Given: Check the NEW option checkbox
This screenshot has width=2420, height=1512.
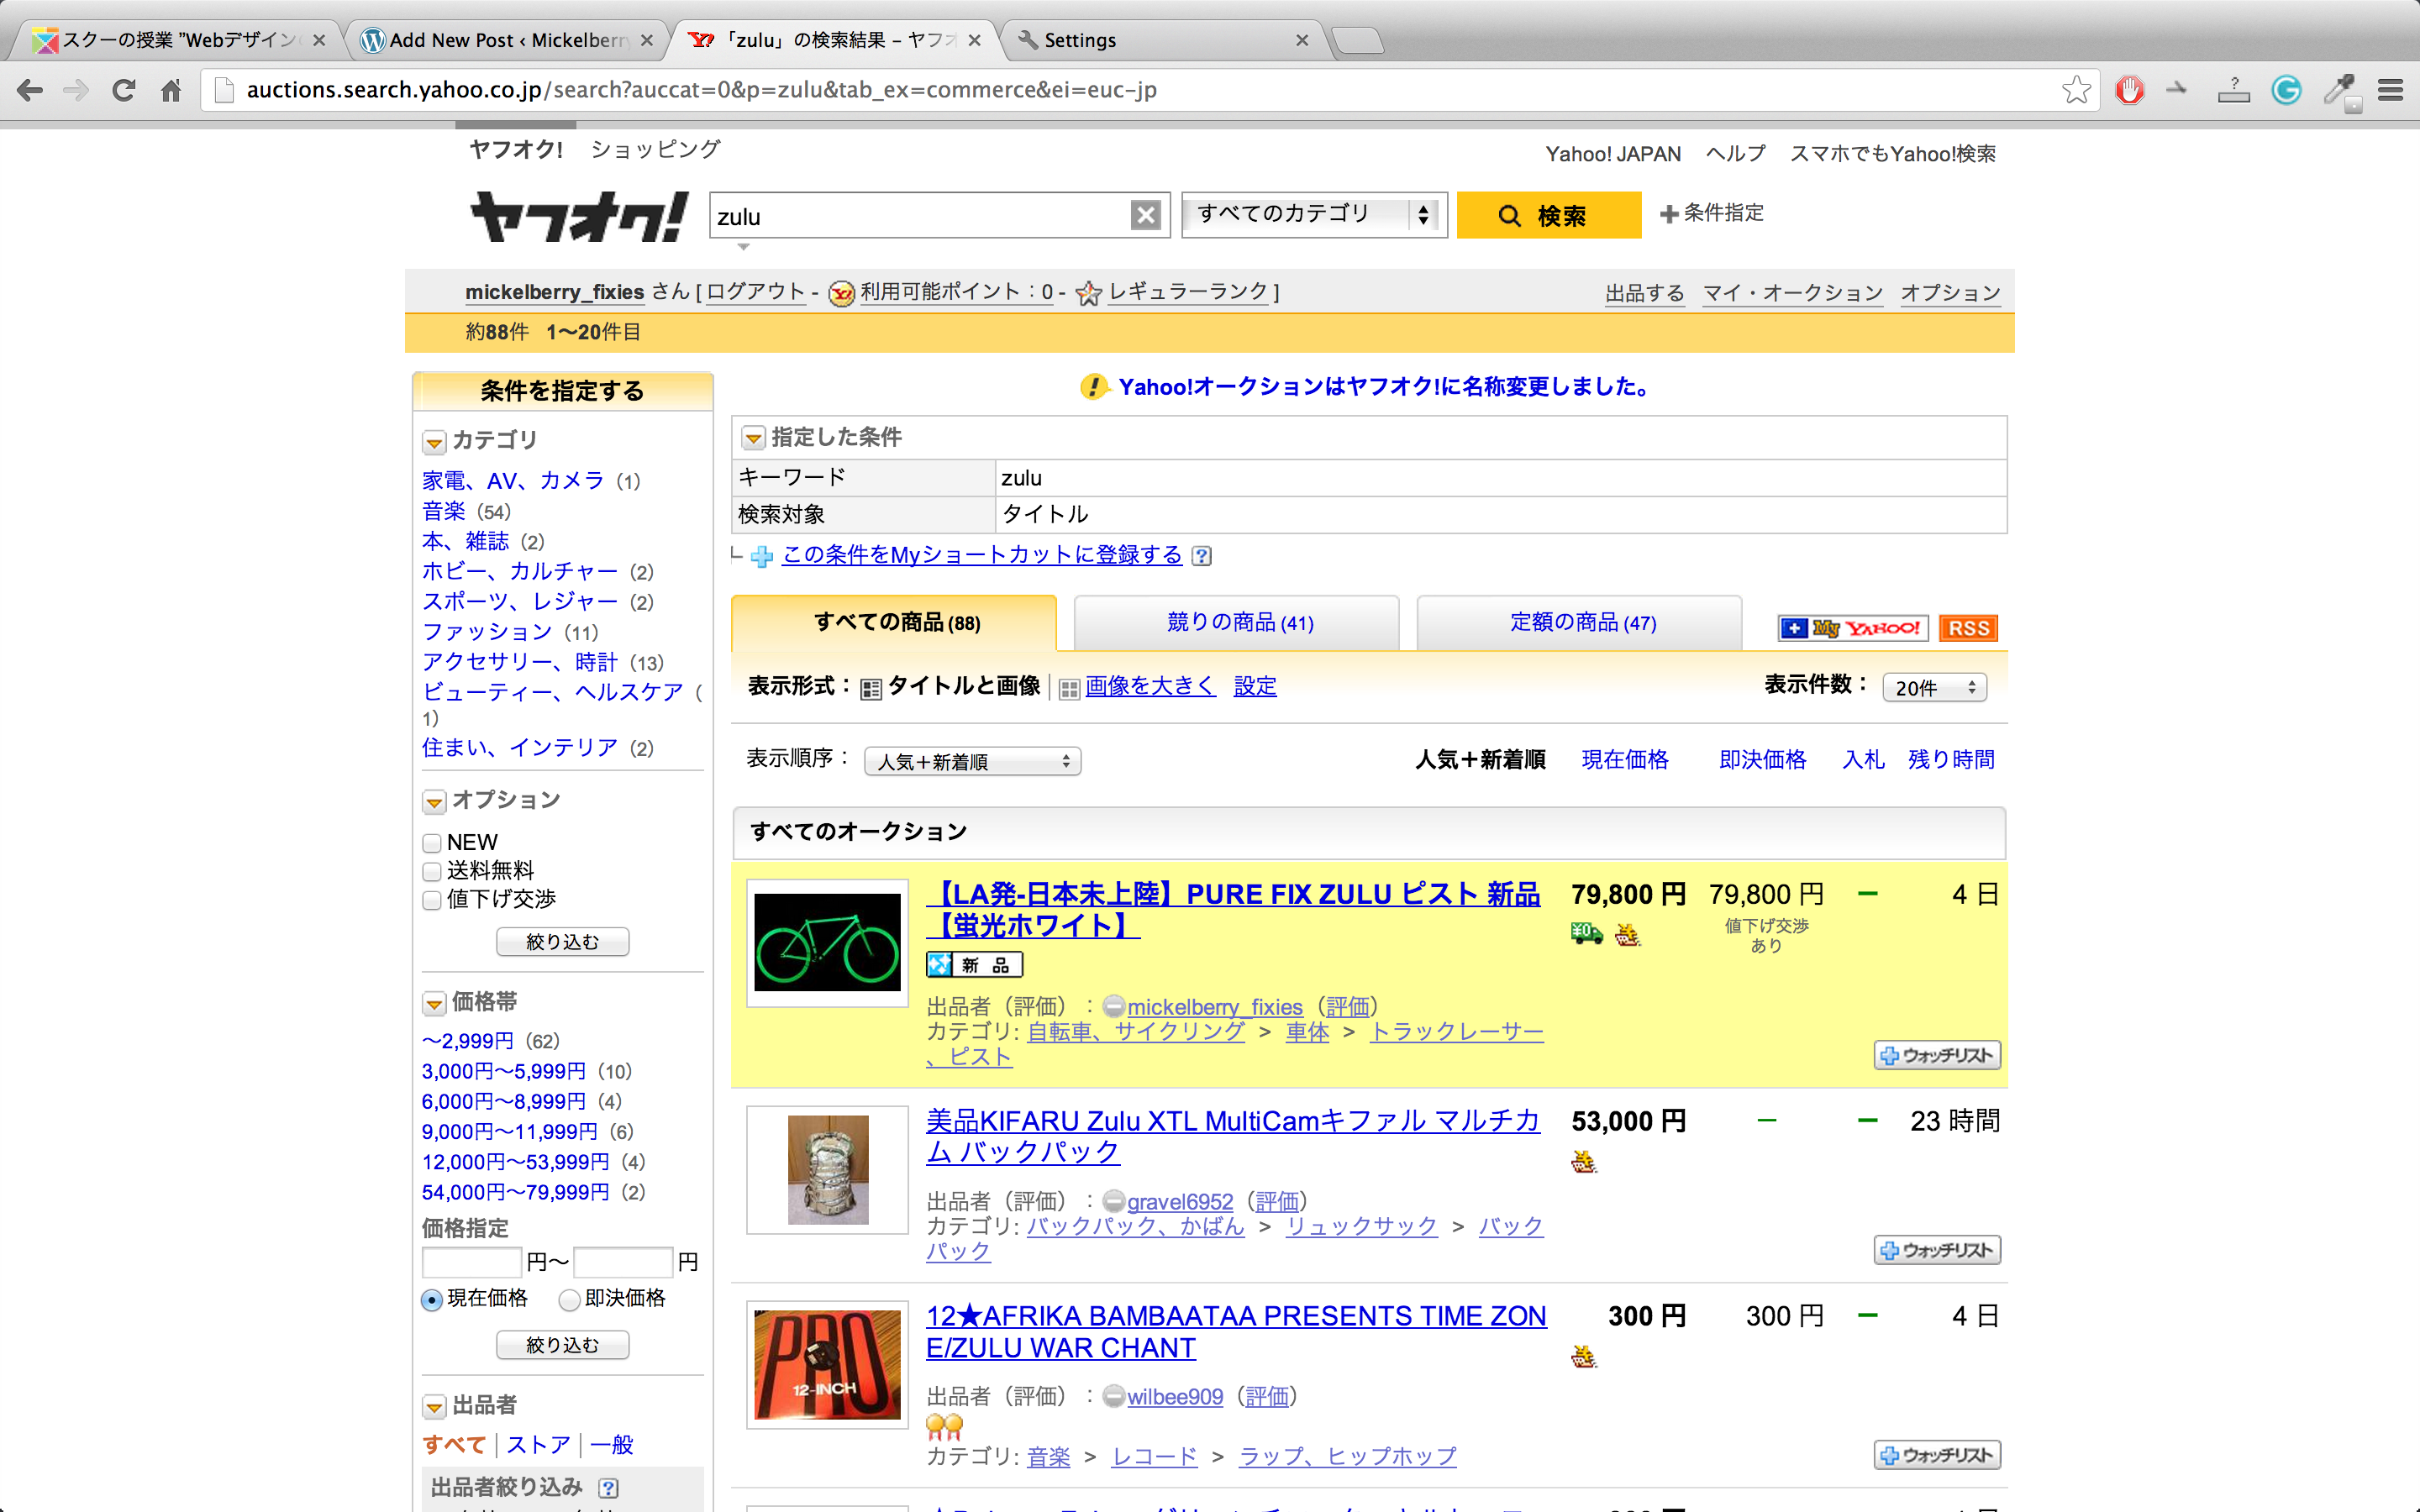Looking at the screenshot, I should click(432, 843).
